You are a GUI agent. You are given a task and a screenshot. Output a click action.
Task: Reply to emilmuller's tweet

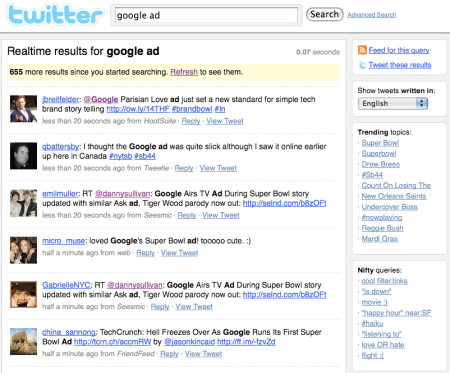click(x=187, y=215)
